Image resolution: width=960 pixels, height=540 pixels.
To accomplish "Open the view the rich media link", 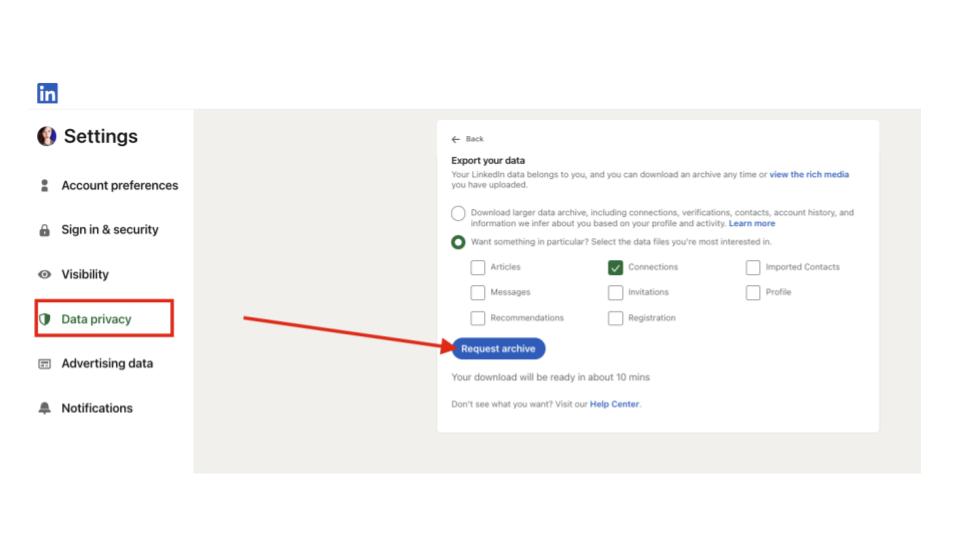I will pyautogui.click(x=809, y=174).
